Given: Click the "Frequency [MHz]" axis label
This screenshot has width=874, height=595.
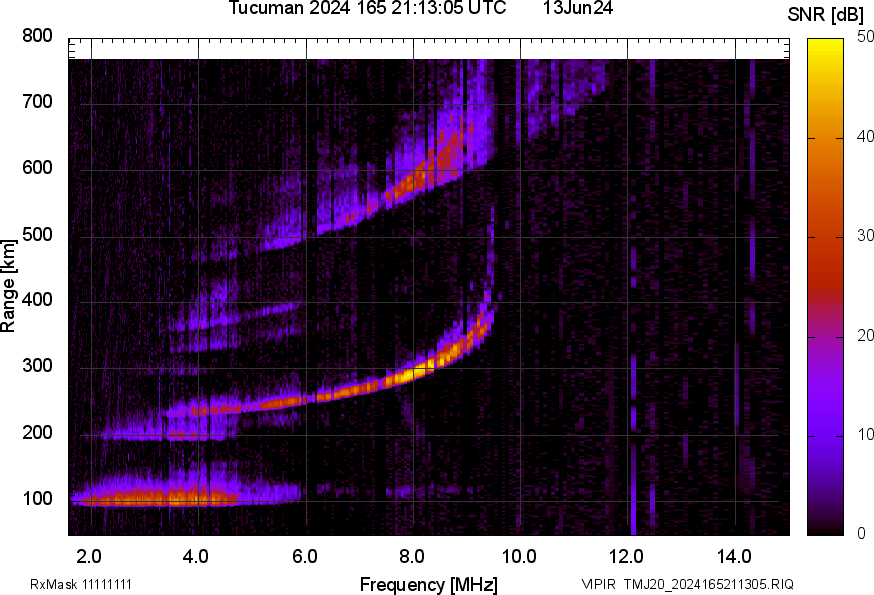Looking at the screenshot, I should [x=429, y=585].
